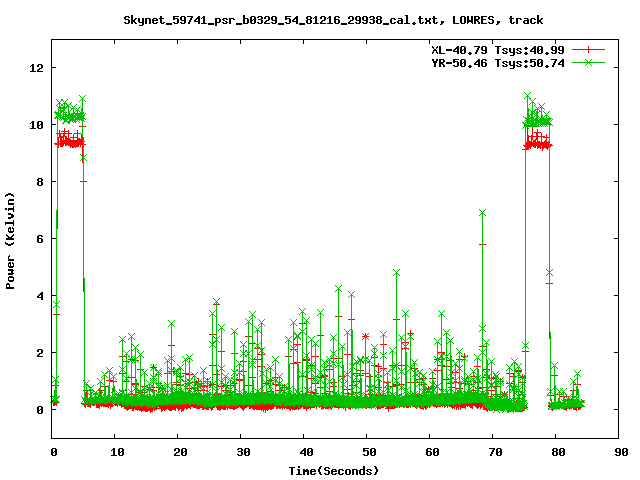This screenshot has height=480, width=640.
Task: Click the green YR legend line sample
Action: coord(588,62)
